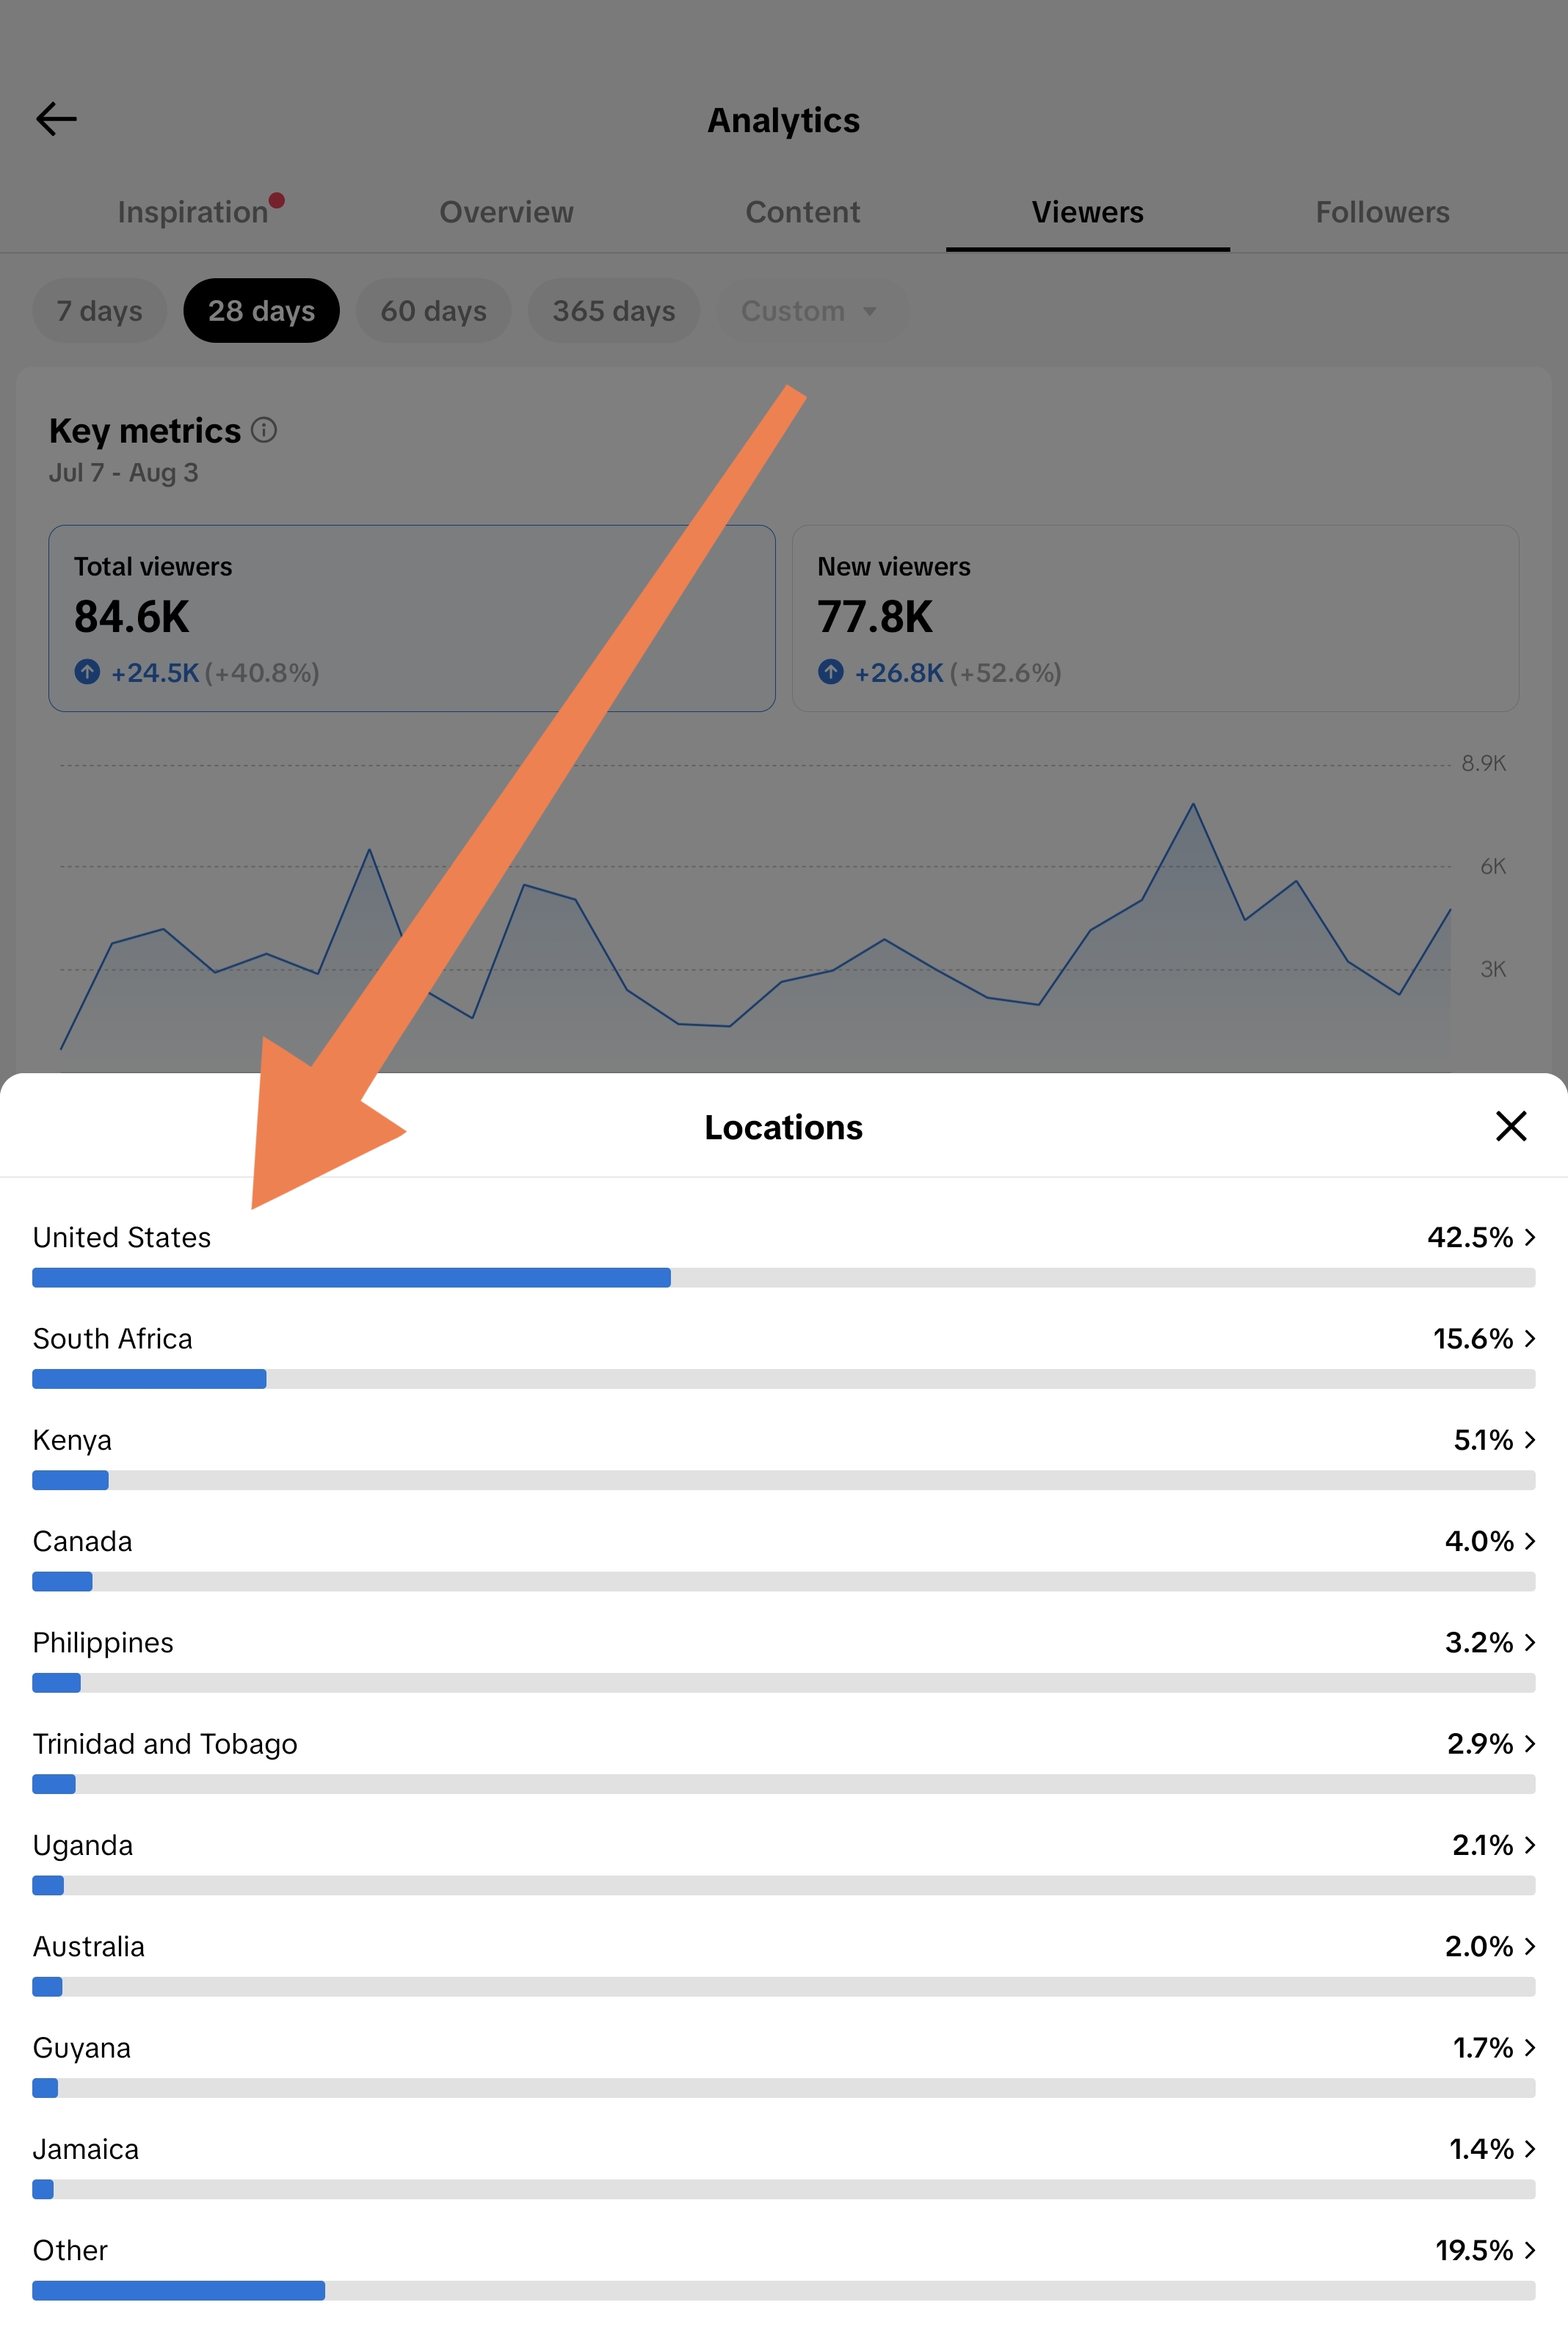Select the 7 days range pill
This screenshot has width=1568, height=2349.
pyautogui.click(x=99, y=311)
